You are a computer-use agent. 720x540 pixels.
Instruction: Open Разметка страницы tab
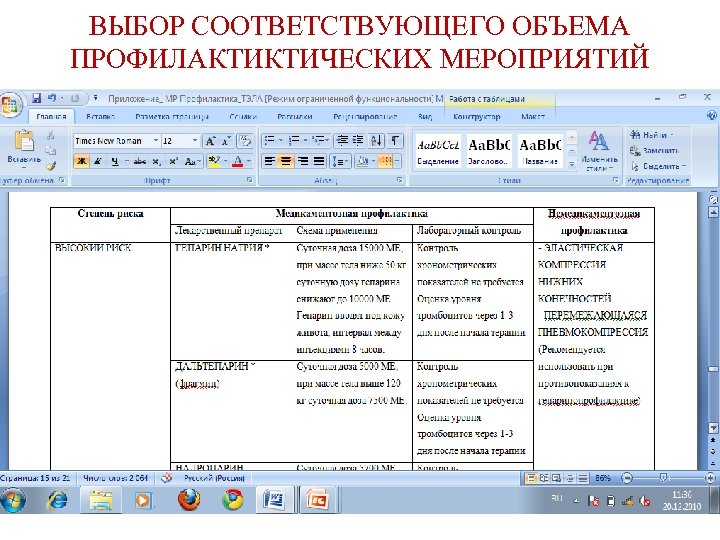click(172, 117)
